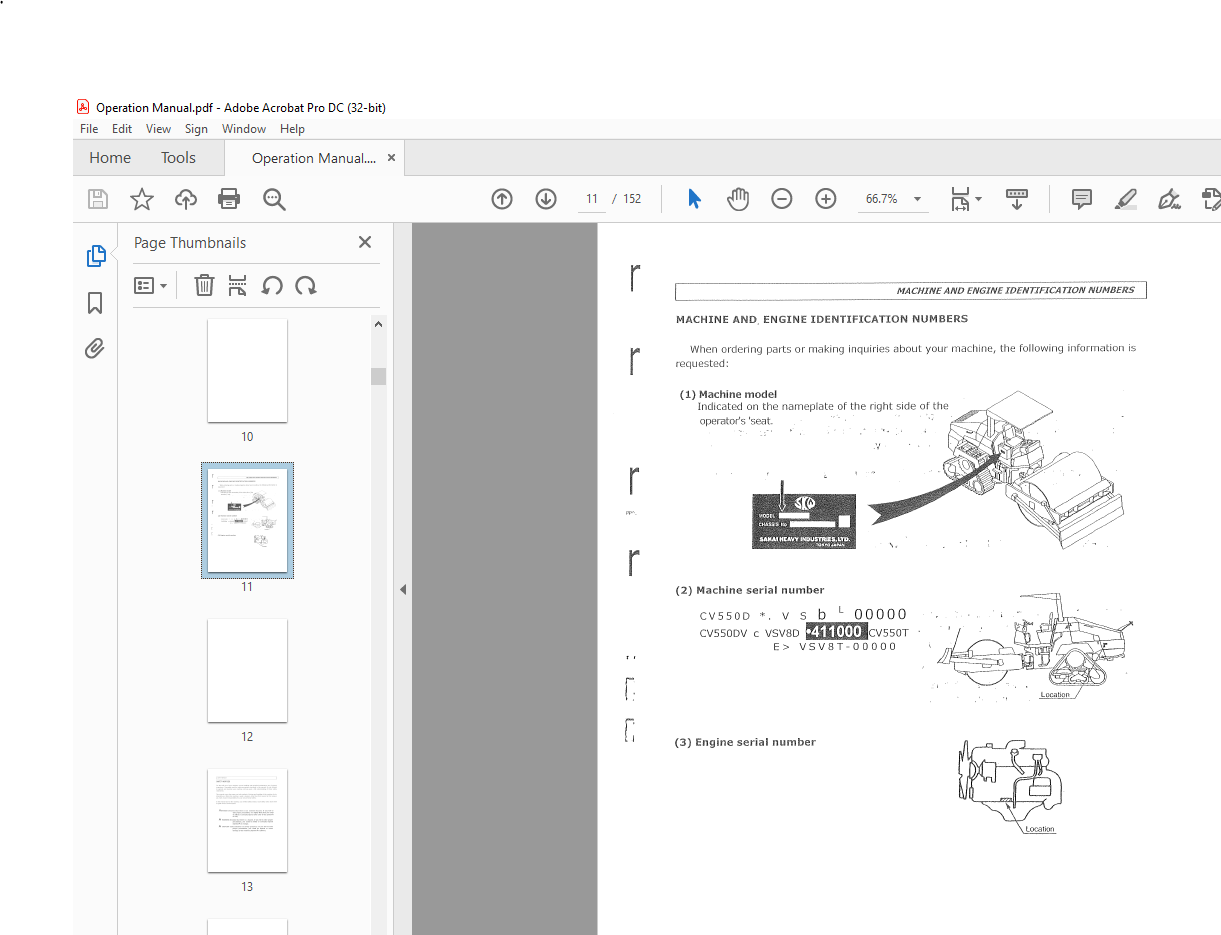The height and width of the screenshot is (935, 1221).
Task: Delete selected page with trash icon
Action: (x=204, y=286)
